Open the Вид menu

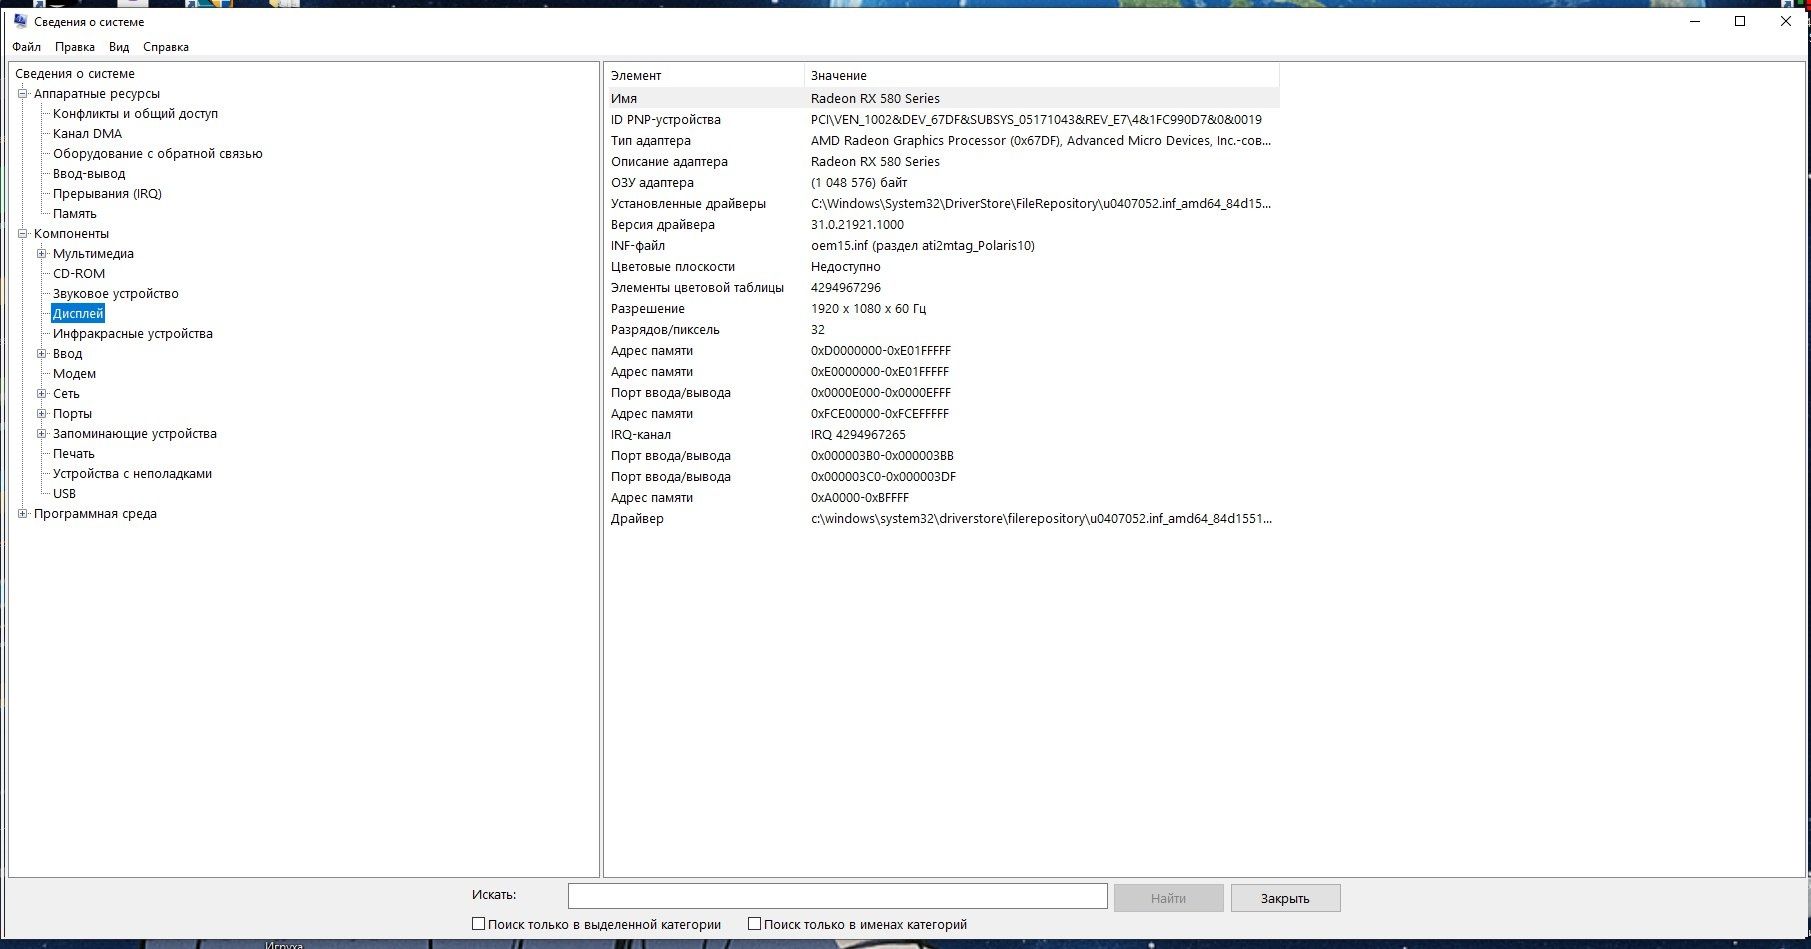(119, 47)
